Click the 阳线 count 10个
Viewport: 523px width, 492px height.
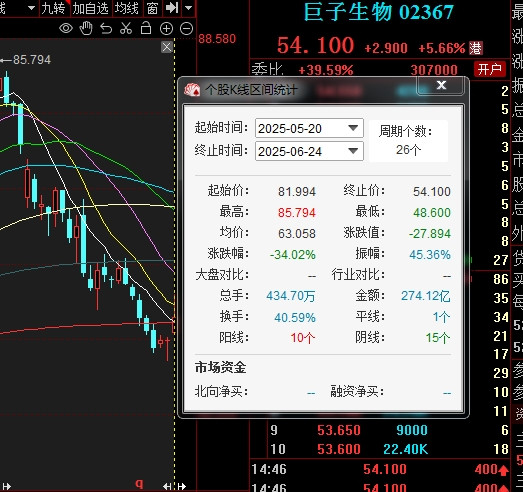click(x=303, y=338)
